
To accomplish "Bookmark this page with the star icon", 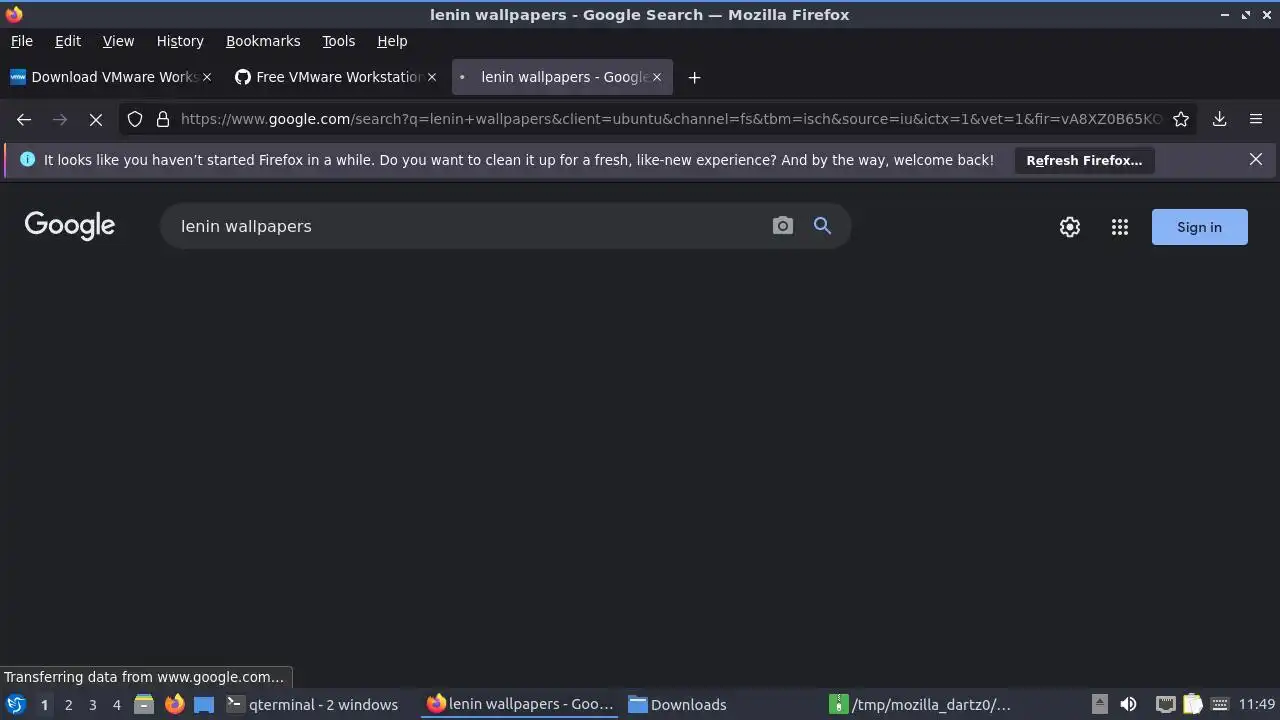I will click(x=1181, y=119).
